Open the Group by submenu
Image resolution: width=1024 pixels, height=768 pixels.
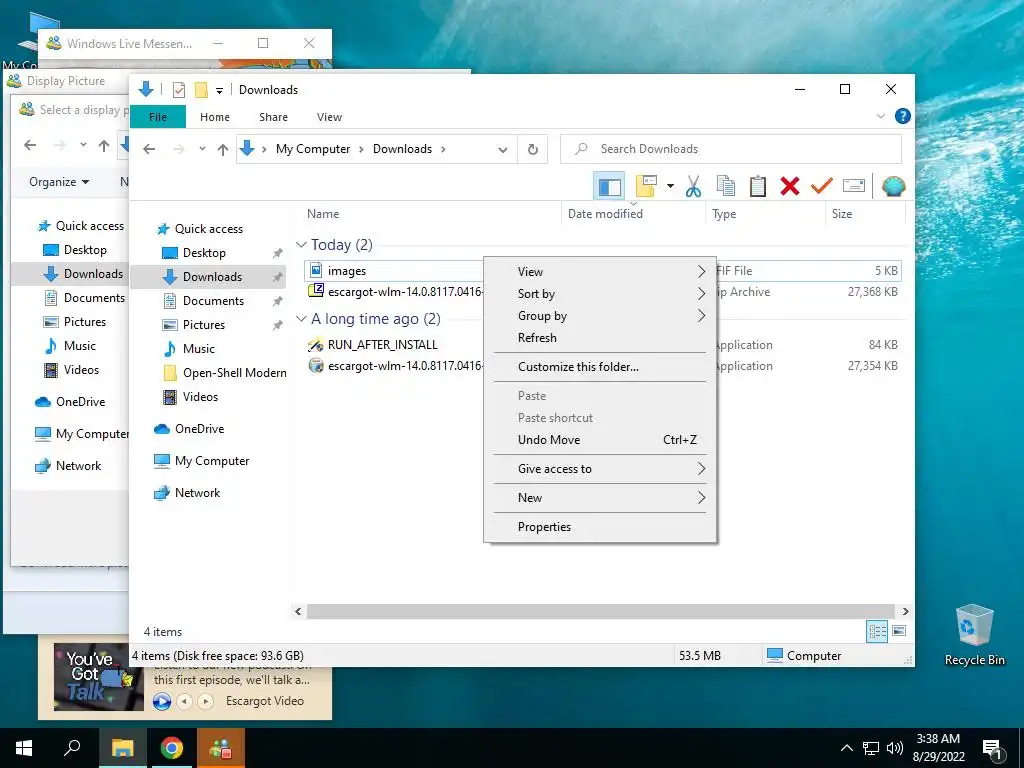click(x=600, y=316)
